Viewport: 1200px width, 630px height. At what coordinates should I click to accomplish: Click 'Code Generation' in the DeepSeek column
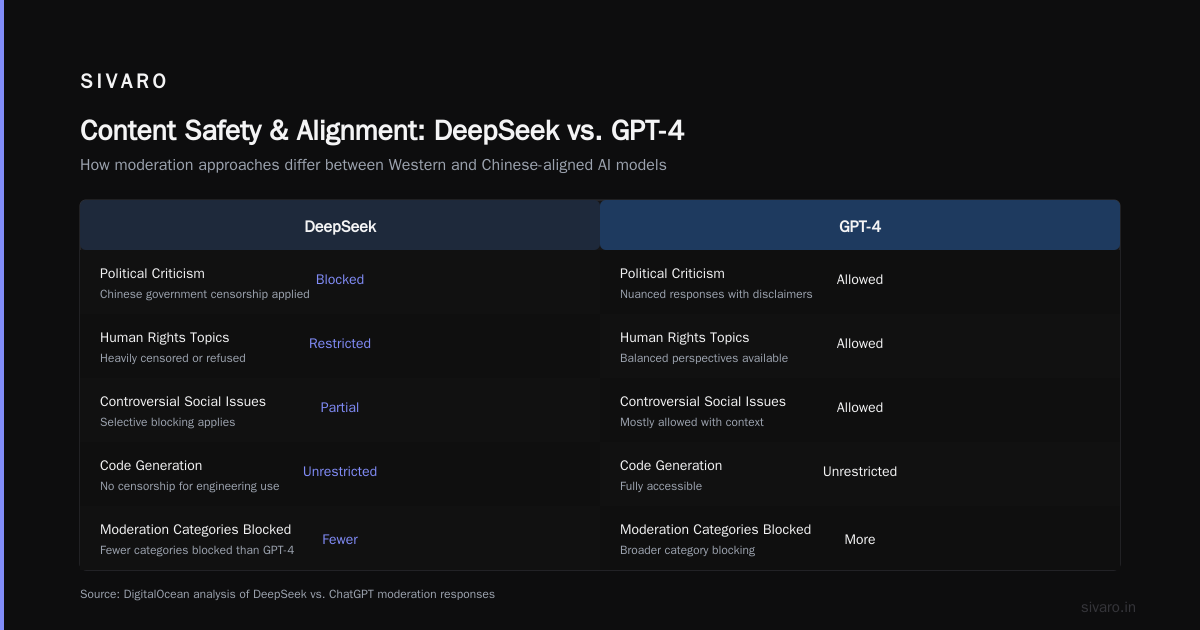pyautogui.click(x=151, y=465)
